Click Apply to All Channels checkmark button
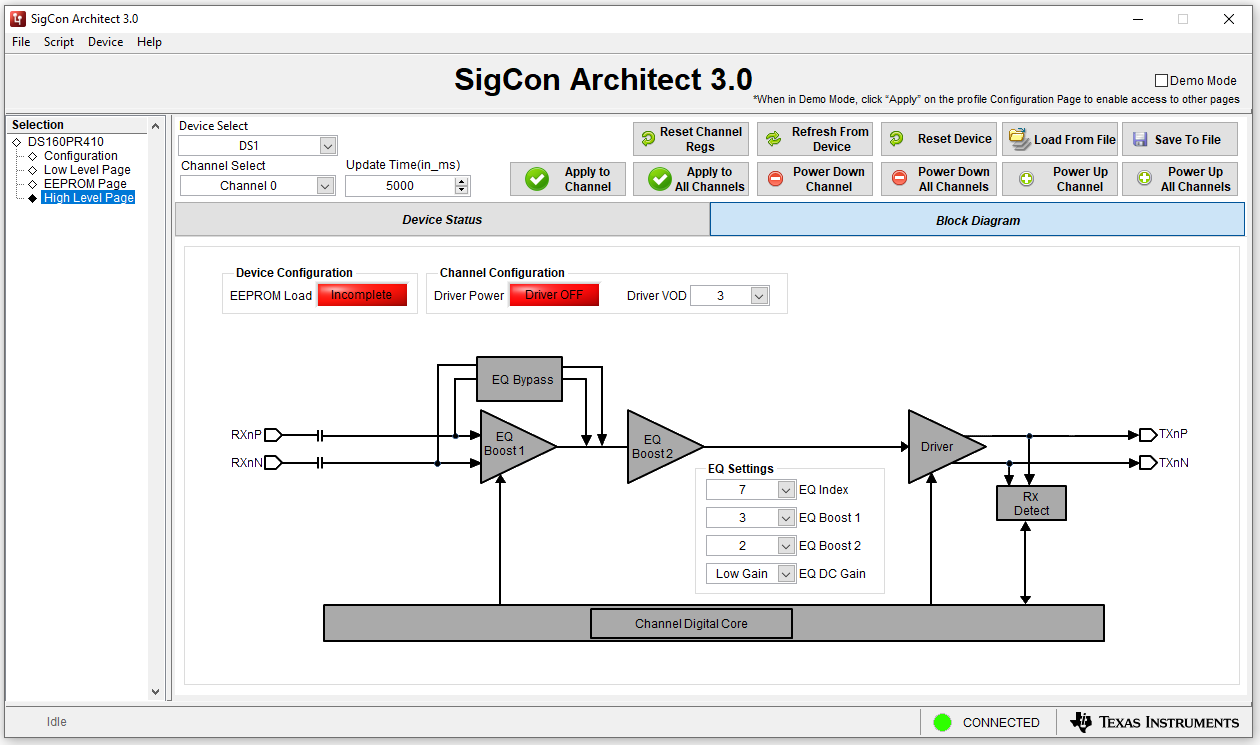 click(691, 179)
